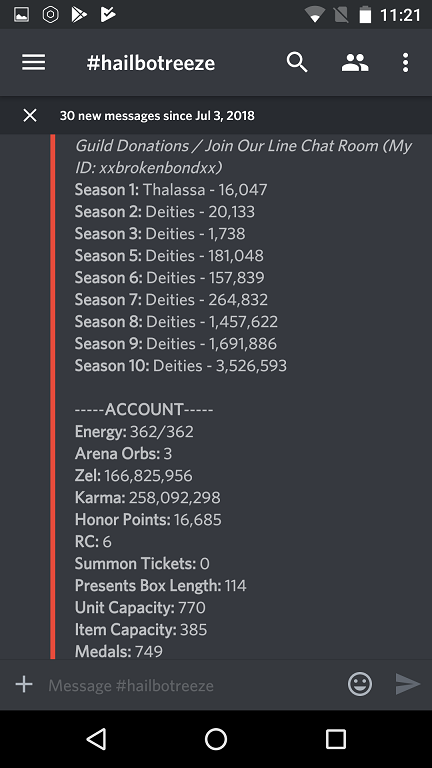Tap the #hailbotreeze channel title
Viewport: 432px width, 768px height.
tap(151, 63)
